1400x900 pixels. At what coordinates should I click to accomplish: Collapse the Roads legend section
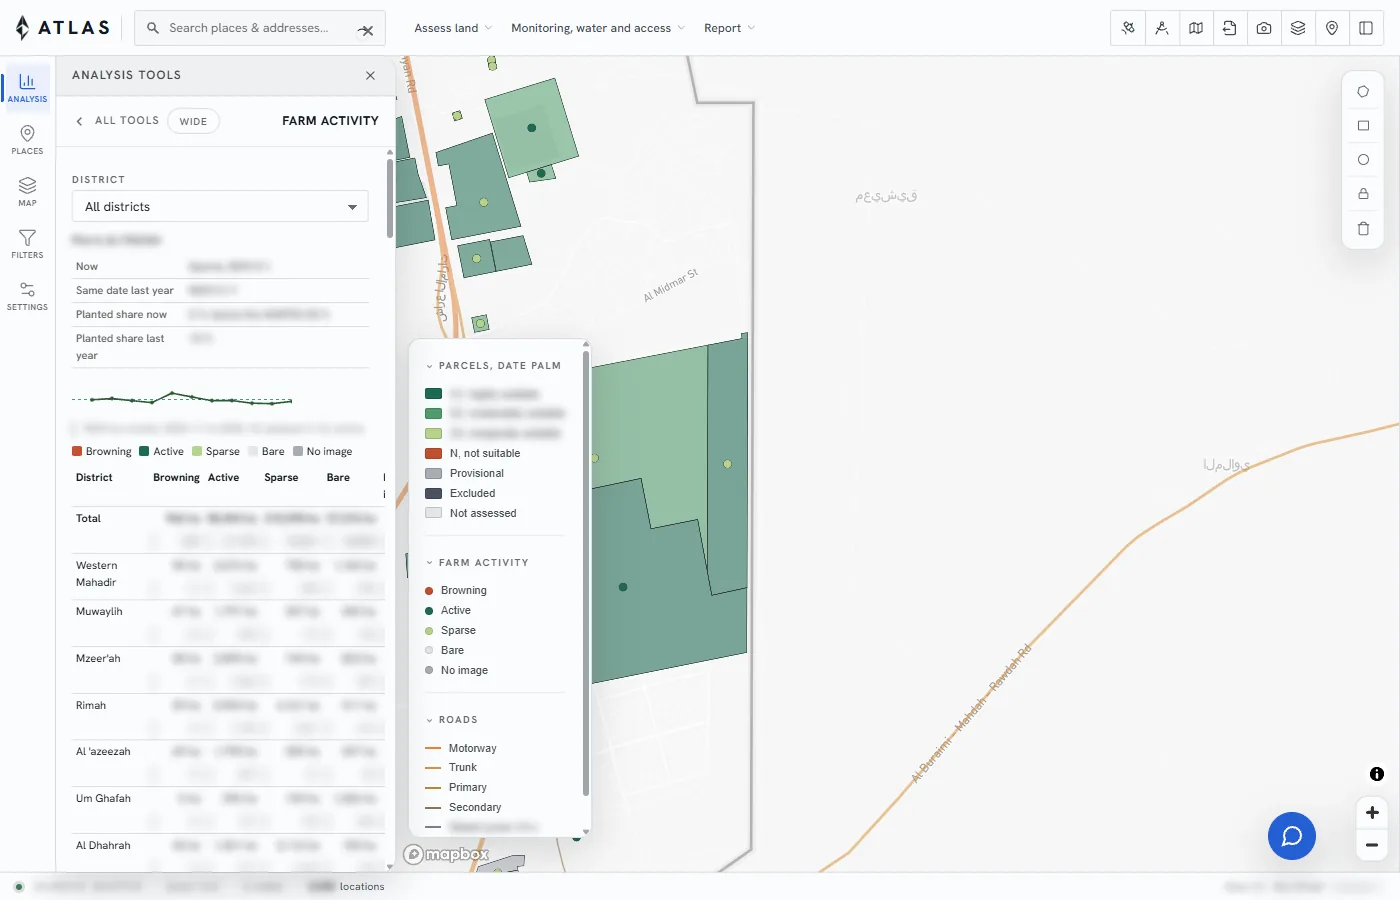tap(451, 720)
